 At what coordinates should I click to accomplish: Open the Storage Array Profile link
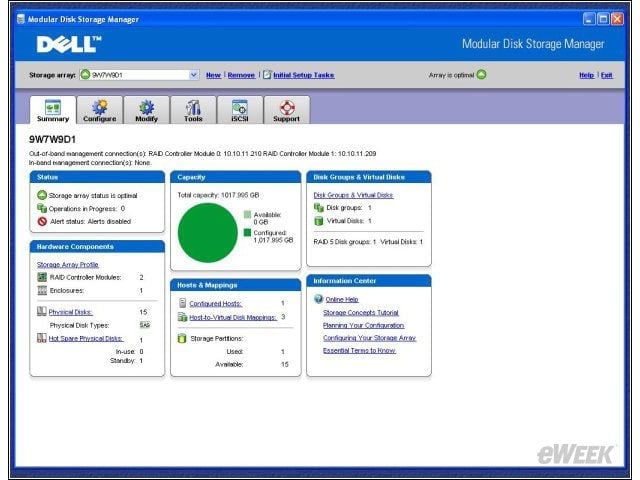coord(68,264)
